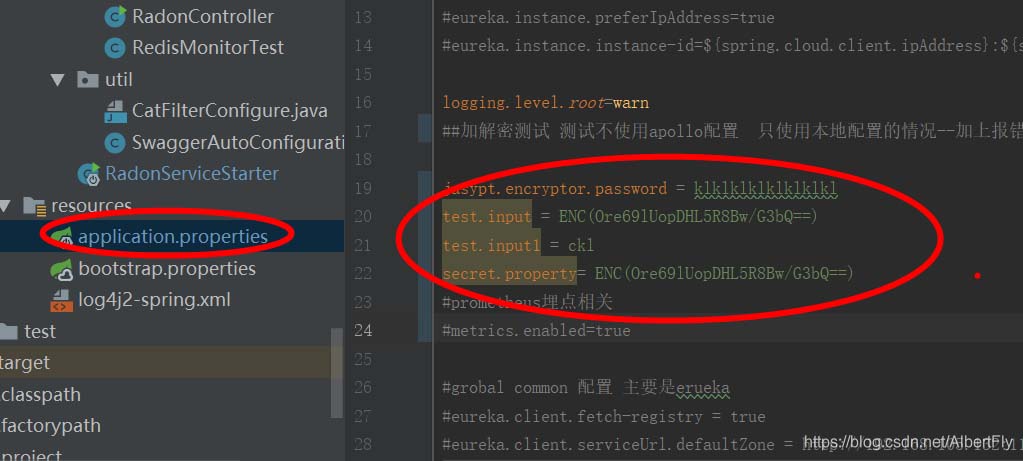Open log4j2-spring.xml file
This screenshot has height=461, width=1023.
155,300
